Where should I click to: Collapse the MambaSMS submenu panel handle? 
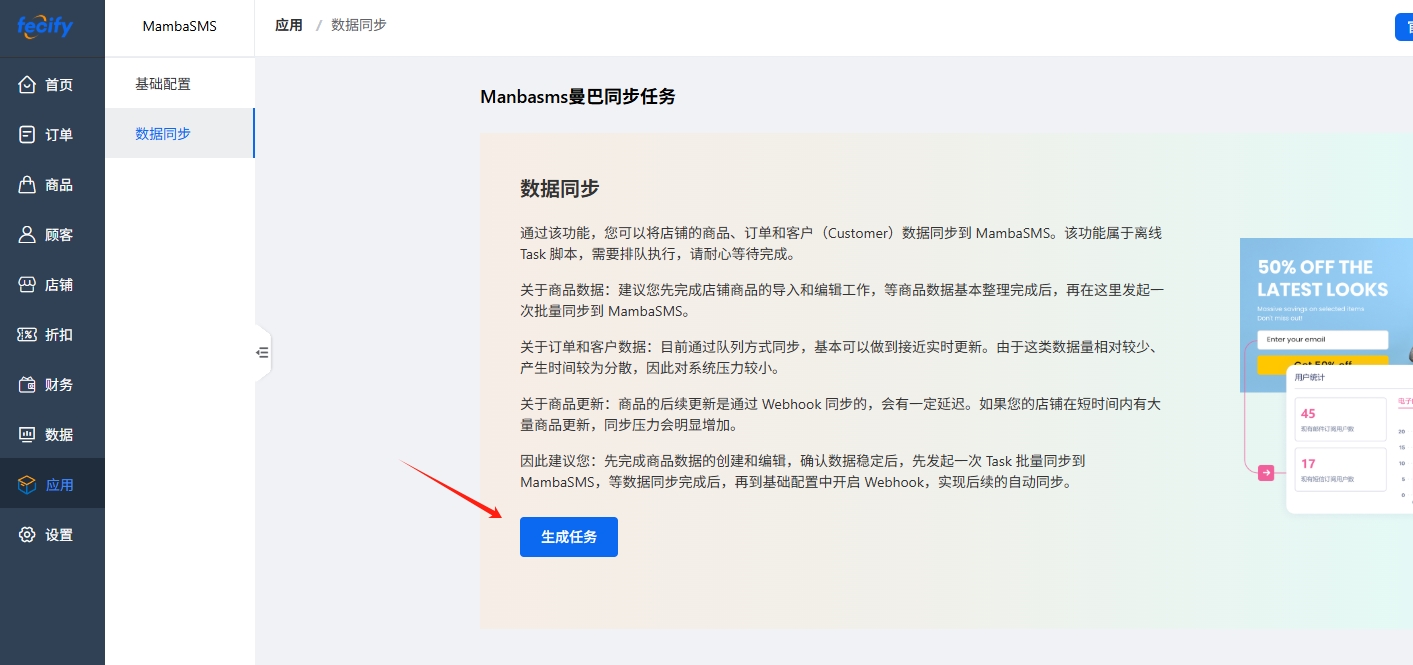pos(262,352)
